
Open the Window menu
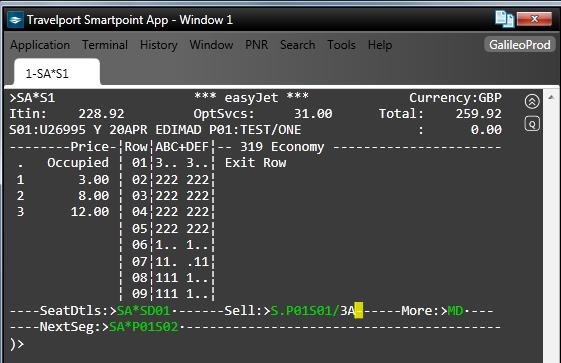(211, 45)
